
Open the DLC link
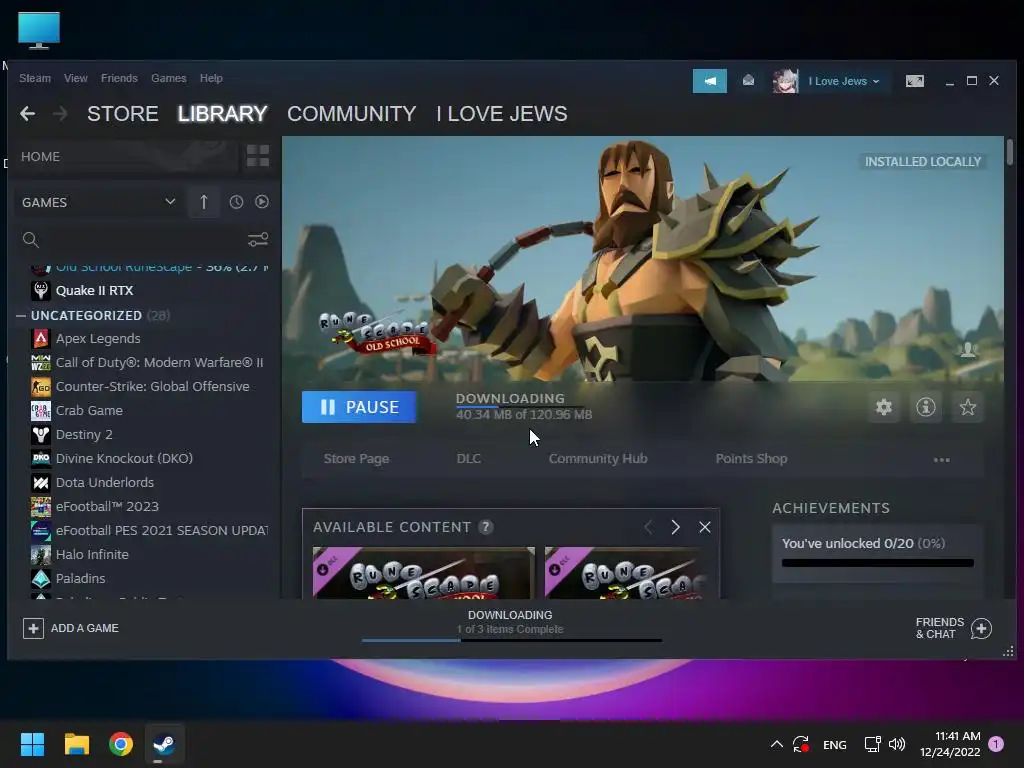click(468, 458)
